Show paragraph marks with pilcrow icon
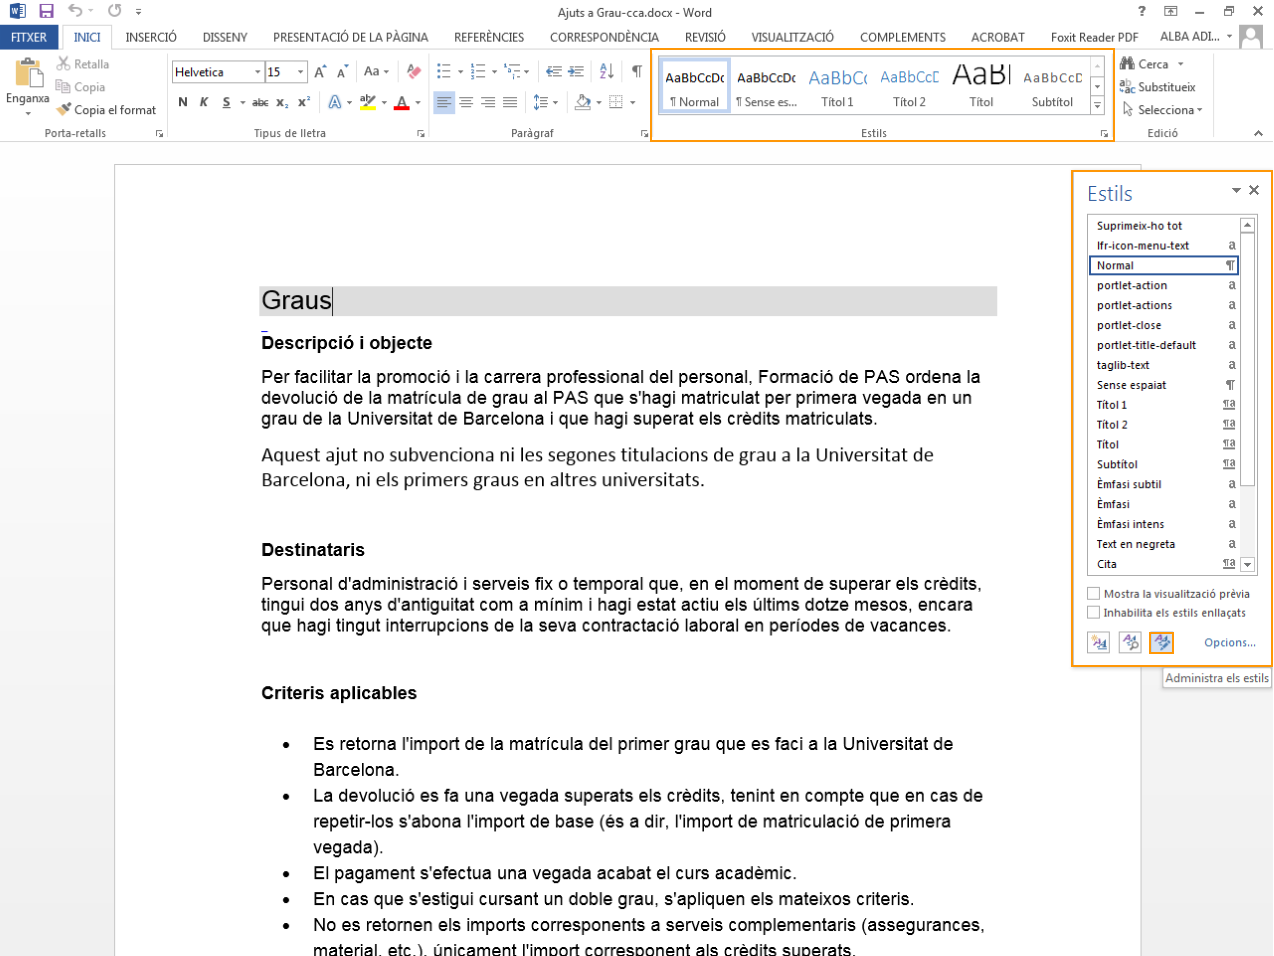The width and height of the screenshot is (1274, 956). [x=636, y=71]
